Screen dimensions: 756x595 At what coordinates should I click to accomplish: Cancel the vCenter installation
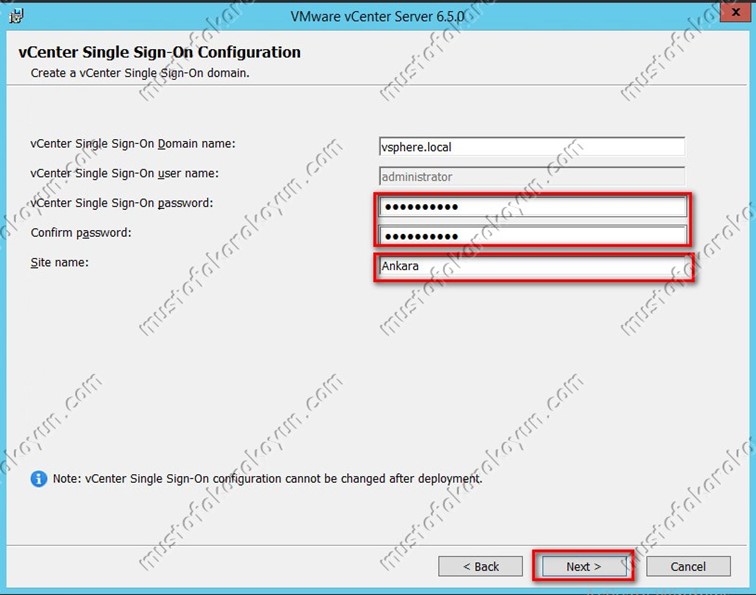tap(688, 566)
